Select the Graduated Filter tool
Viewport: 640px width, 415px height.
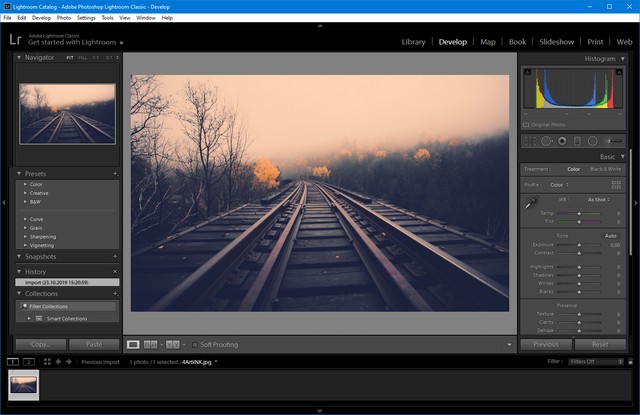point(577,141)
